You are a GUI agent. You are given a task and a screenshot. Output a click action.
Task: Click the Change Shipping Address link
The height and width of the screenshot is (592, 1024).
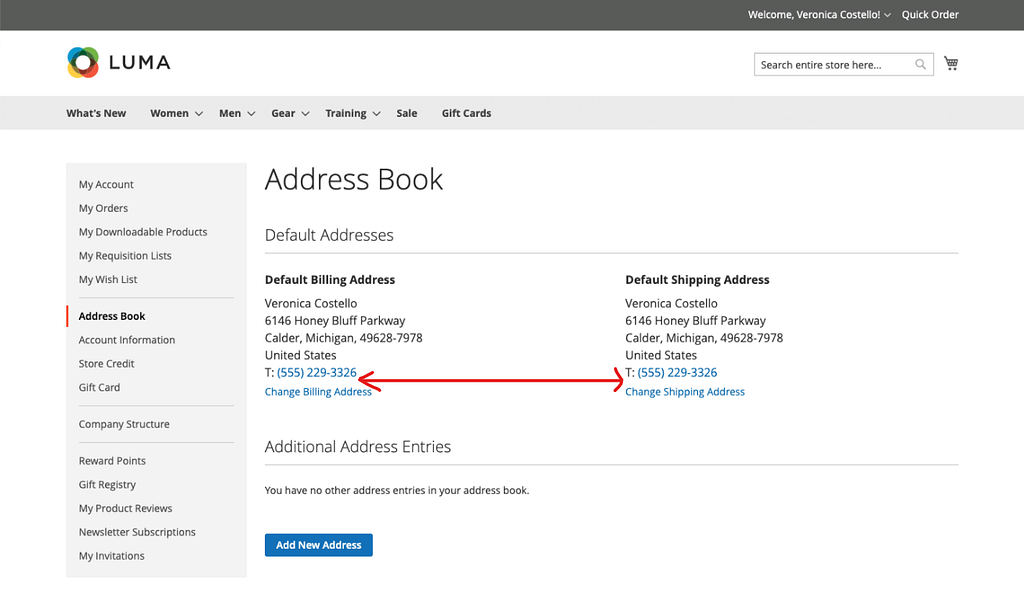point(685,392)
